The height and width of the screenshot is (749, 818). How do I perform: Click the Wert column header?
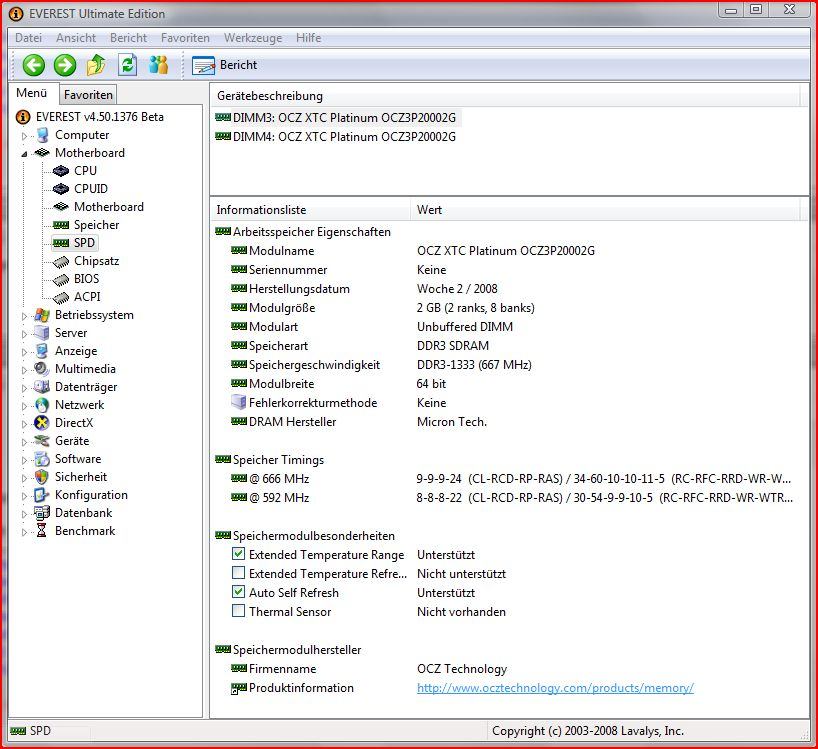coord(605,210)
